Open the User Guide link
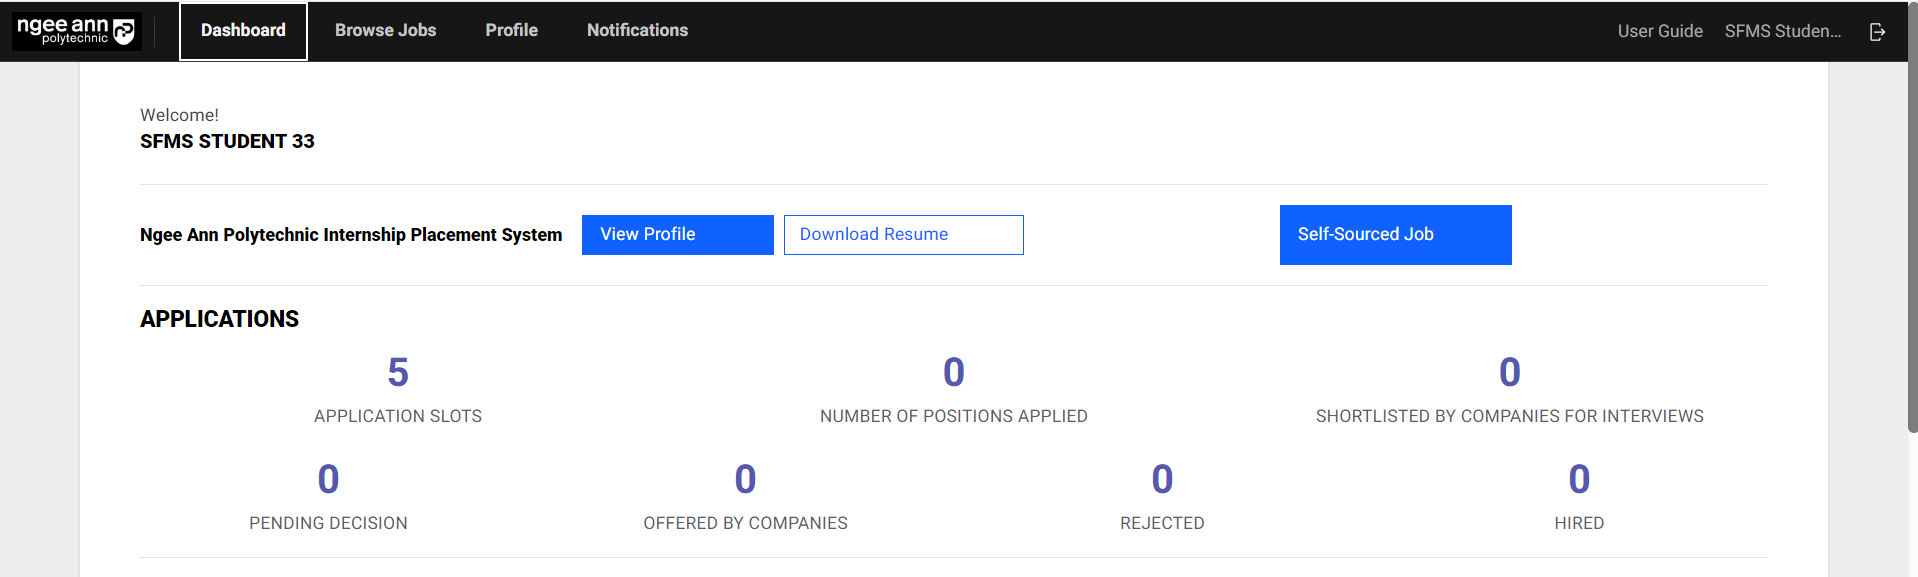The image size is (1918, 577). click(x=1659, y=31)
